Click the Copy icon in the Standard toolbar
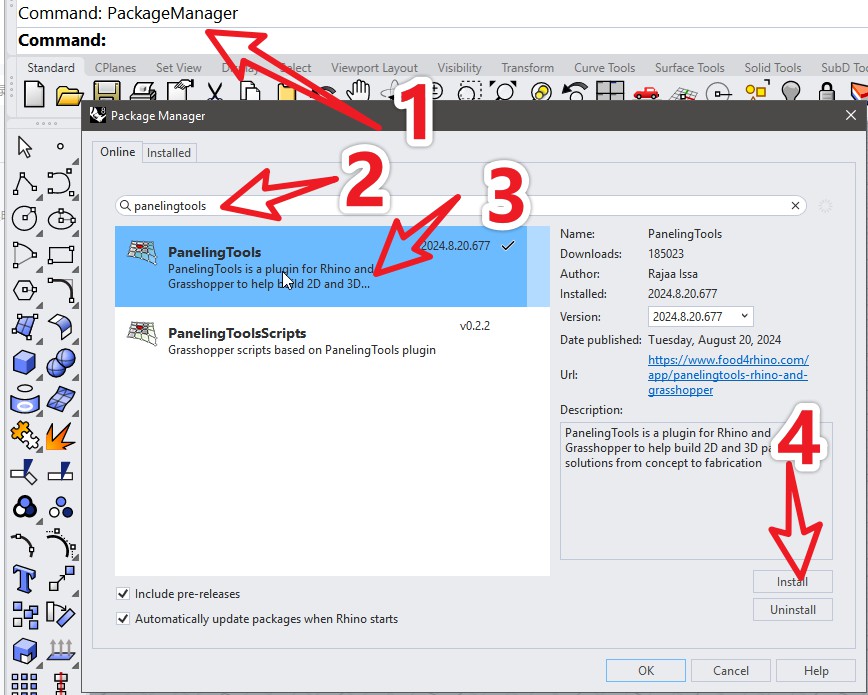The width and height of the screenshot is (868, 695). click(x=250, y=91)
